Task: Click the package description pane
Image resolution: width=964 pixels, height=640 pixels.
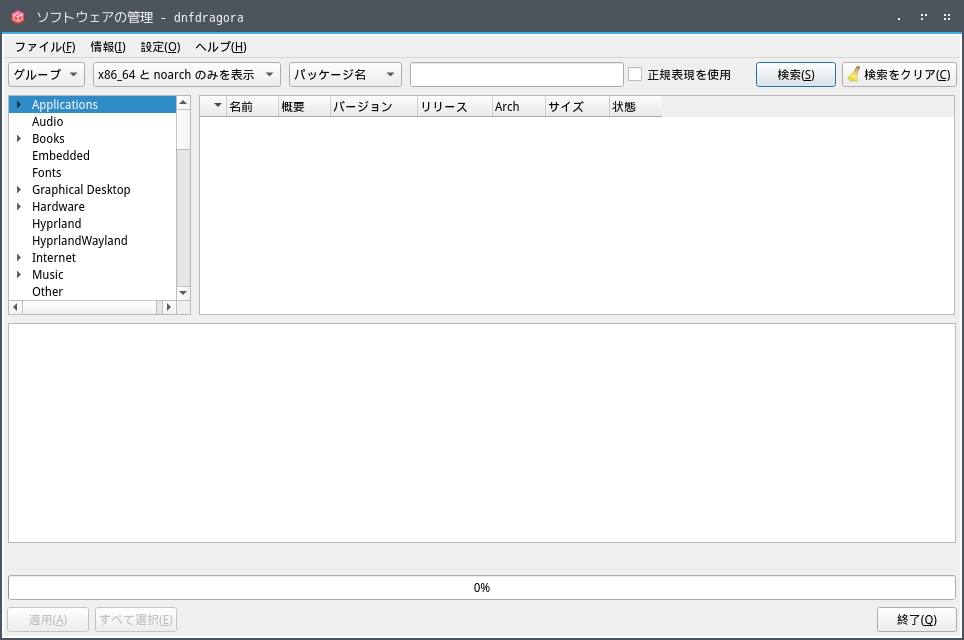Action: [481, 433]
